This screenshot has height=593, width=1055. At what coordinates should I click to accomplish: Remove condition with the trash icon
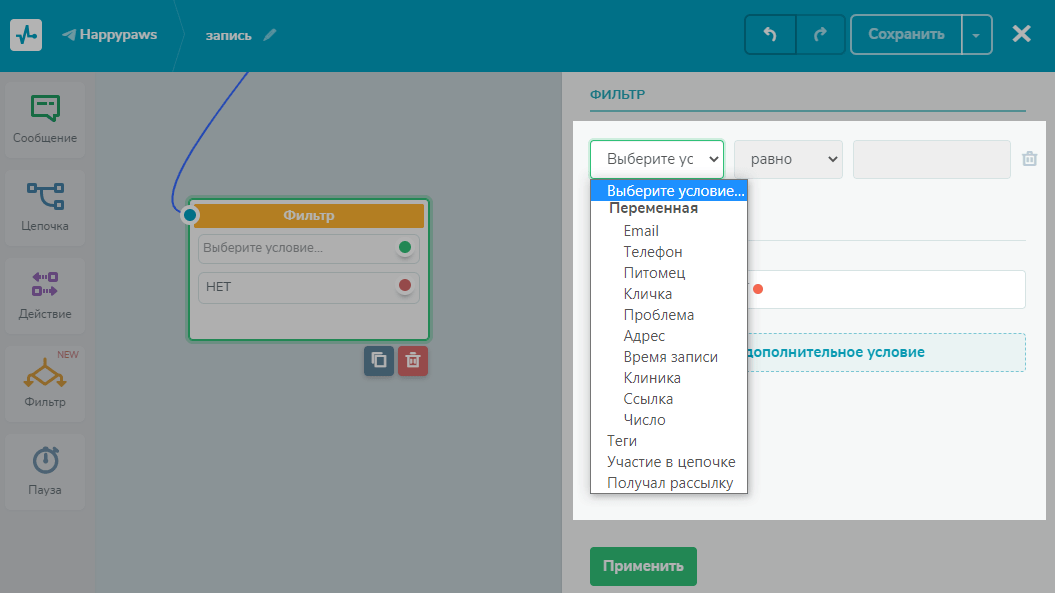click(x=1029, y=159)
